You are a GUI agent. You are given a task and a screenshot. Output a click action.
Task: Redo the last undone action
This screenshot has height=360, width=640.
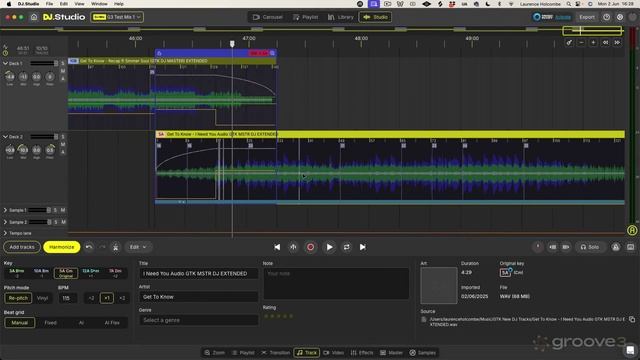(x=102, y=247)
